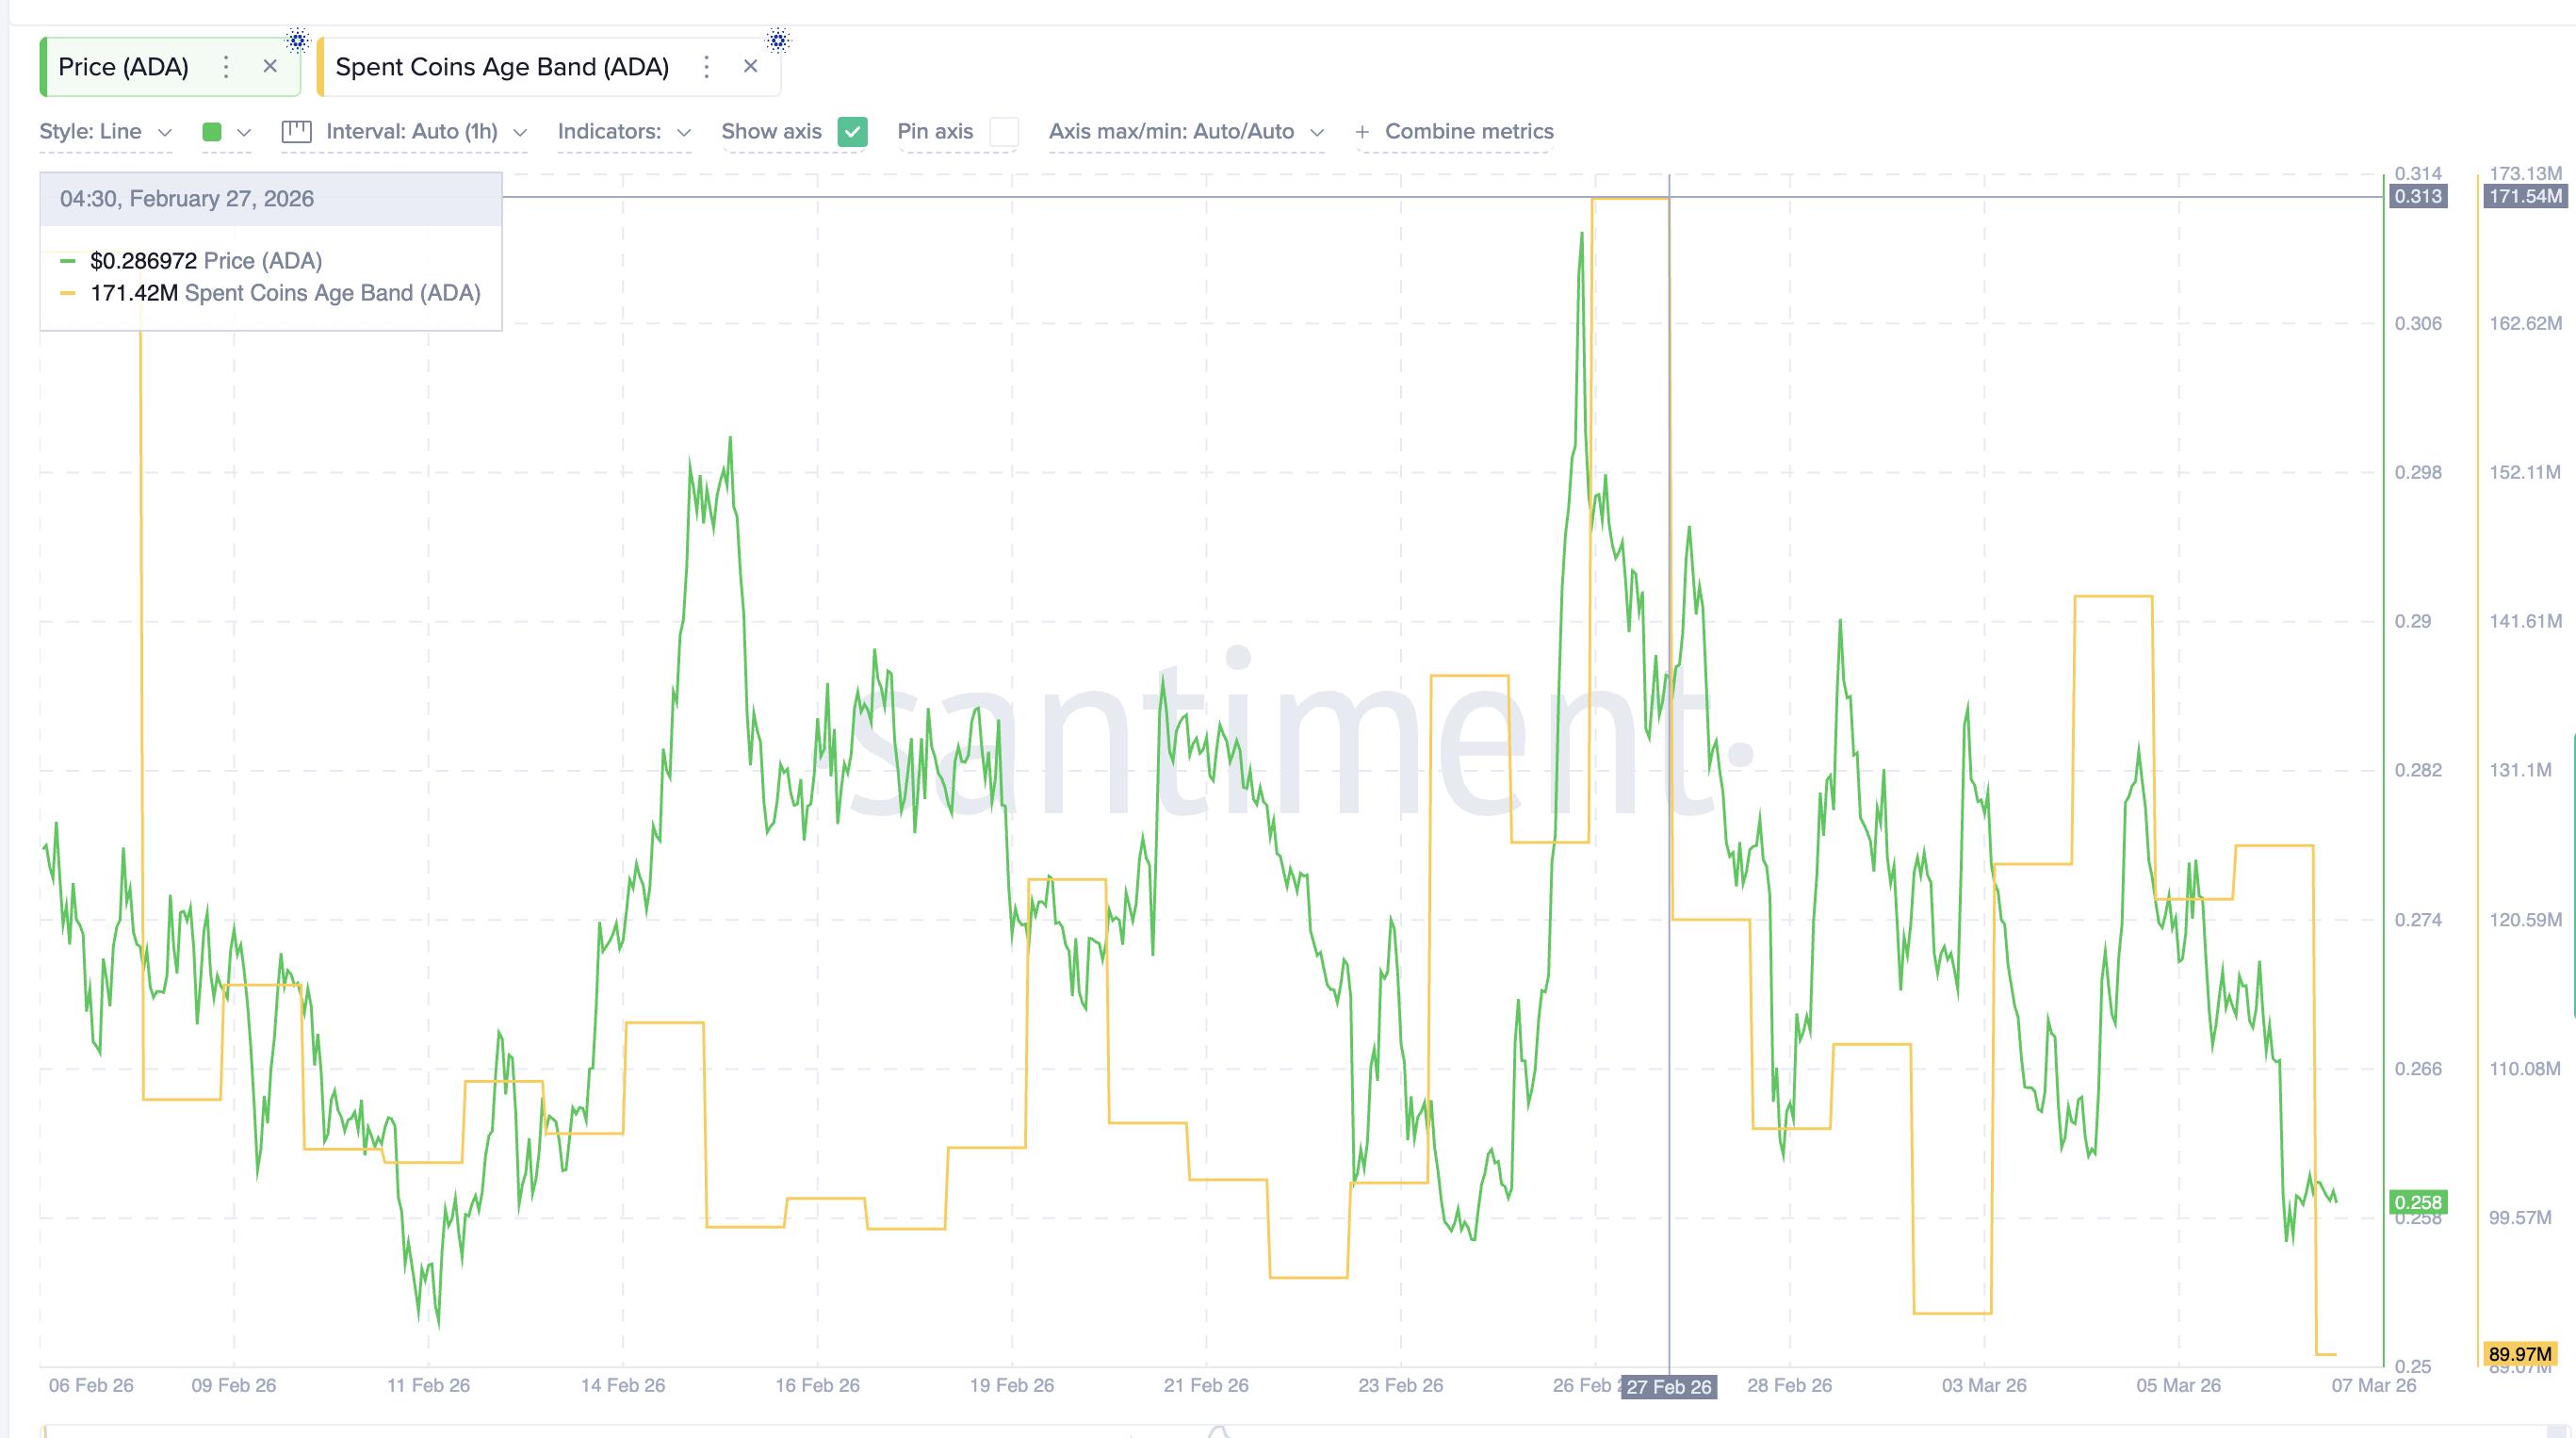Image resolution: width=2576 pixels, height=1438 pixels.
Task: Open the Spent Coins Age Band kebab menu
Action: [706, 67]
